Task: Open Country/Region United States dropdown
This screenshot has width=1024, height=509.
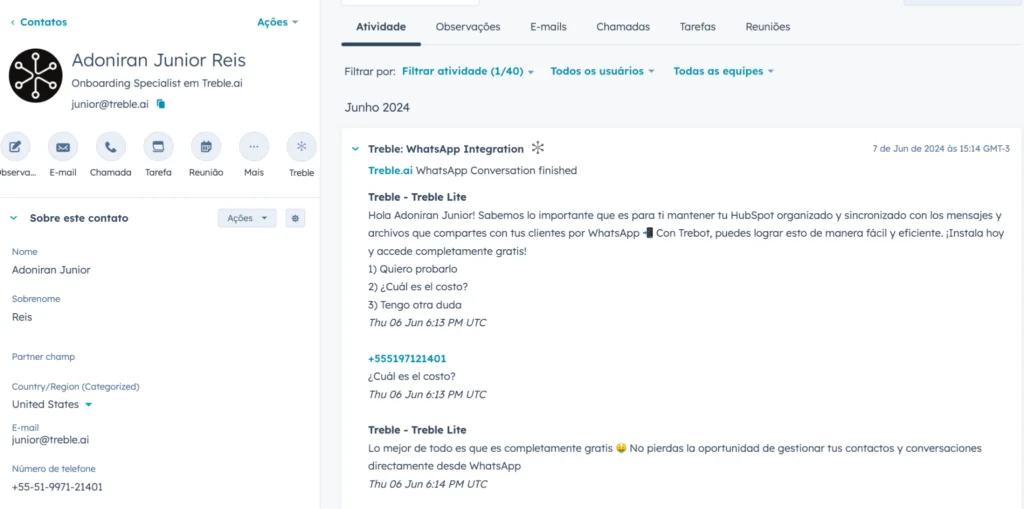Action: click(x=52, y=404)
